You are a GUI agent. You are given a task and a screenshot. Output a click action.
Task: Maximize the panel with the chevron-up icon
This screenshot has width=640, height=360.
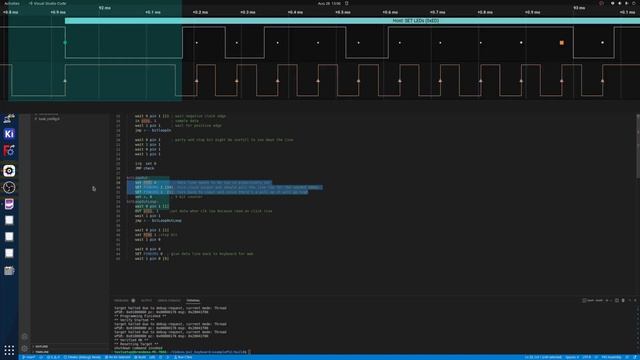coord(629,300)
